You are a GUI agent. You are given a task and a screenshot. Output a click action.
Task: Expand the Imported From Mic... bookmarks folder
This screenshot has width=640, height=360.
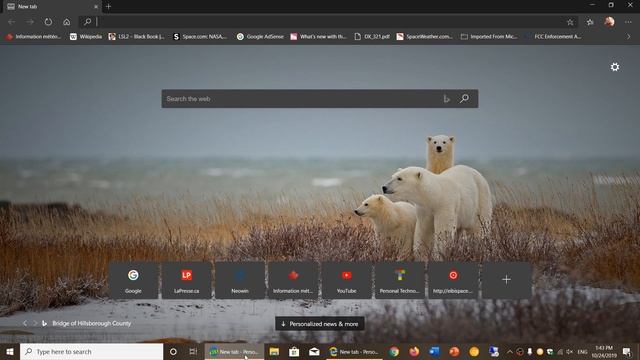(x=489, y=37)
